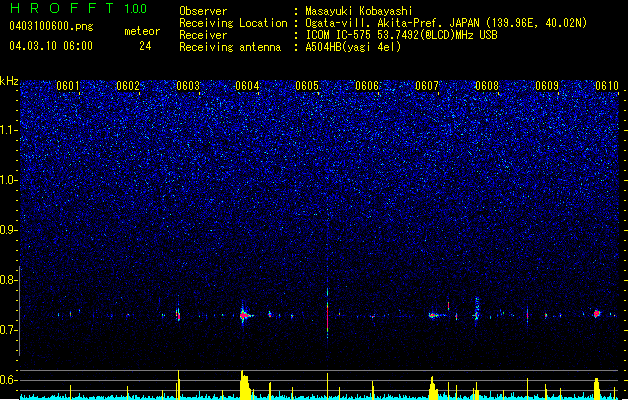629x400 pixels.
Task: Click the wide yellow intensity peak under 0604
Action: [245, 385]
